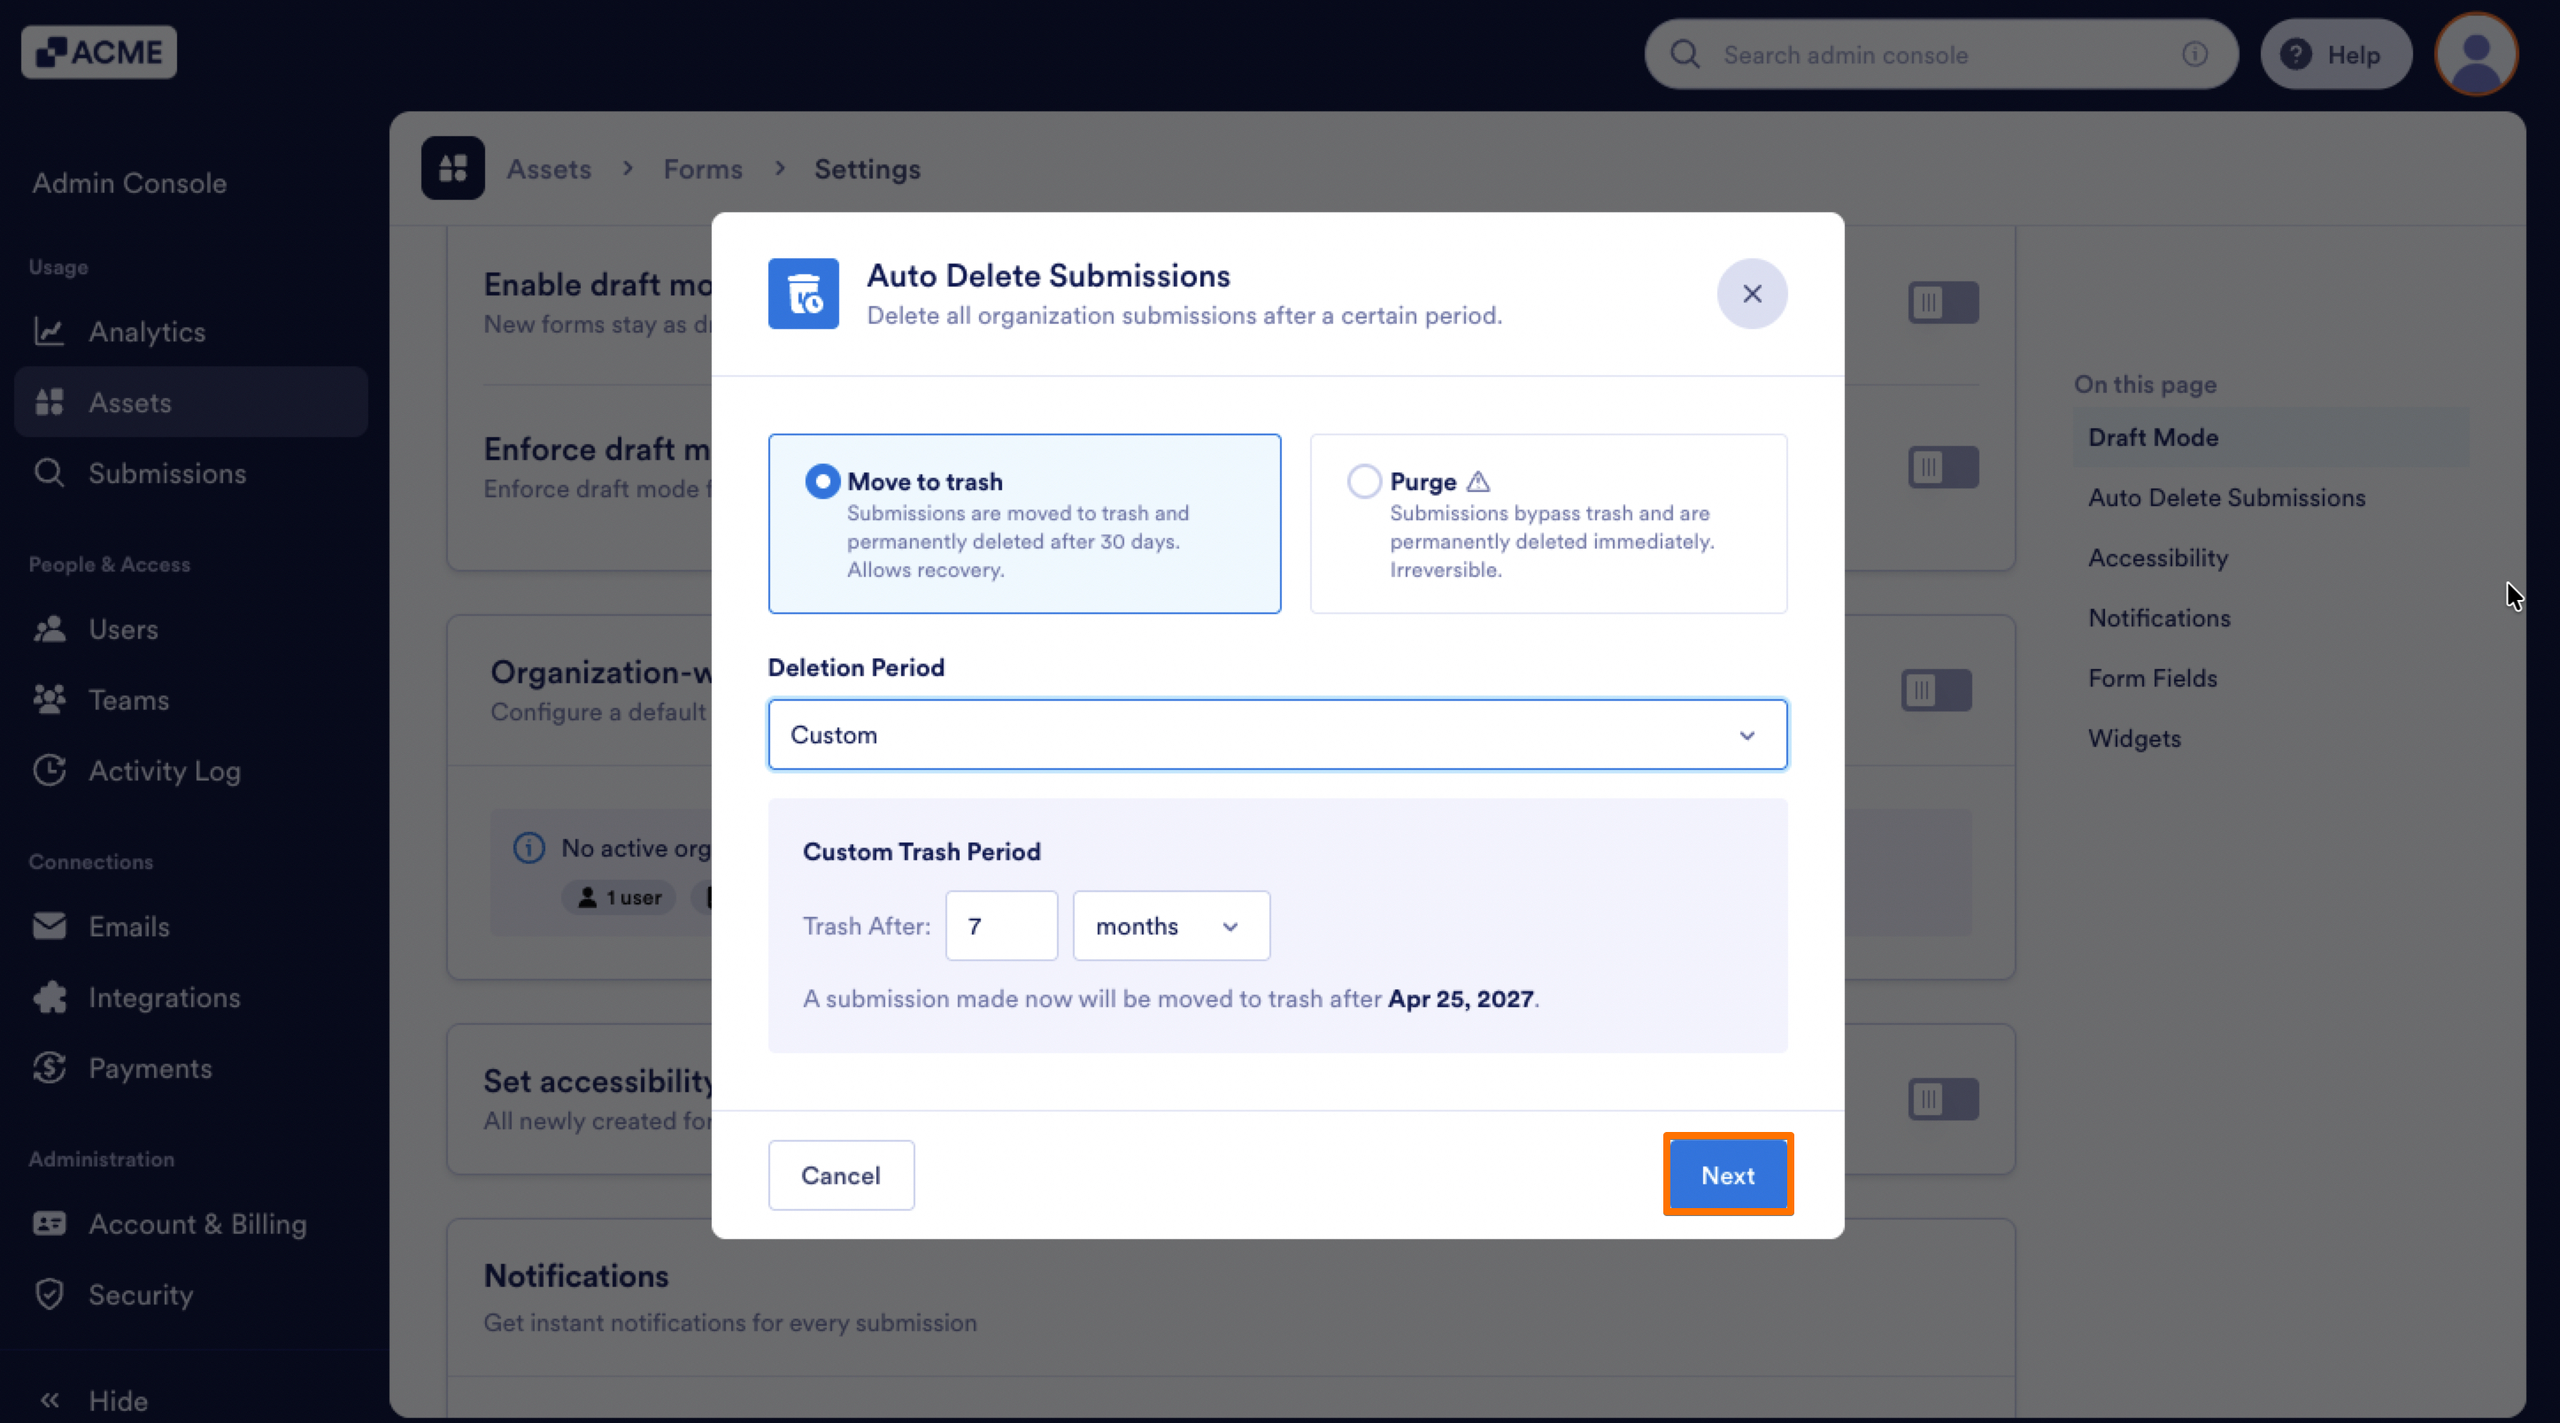Jump to Notifications section link
Screen dimensions: 2560x1423
point(2159,618)
